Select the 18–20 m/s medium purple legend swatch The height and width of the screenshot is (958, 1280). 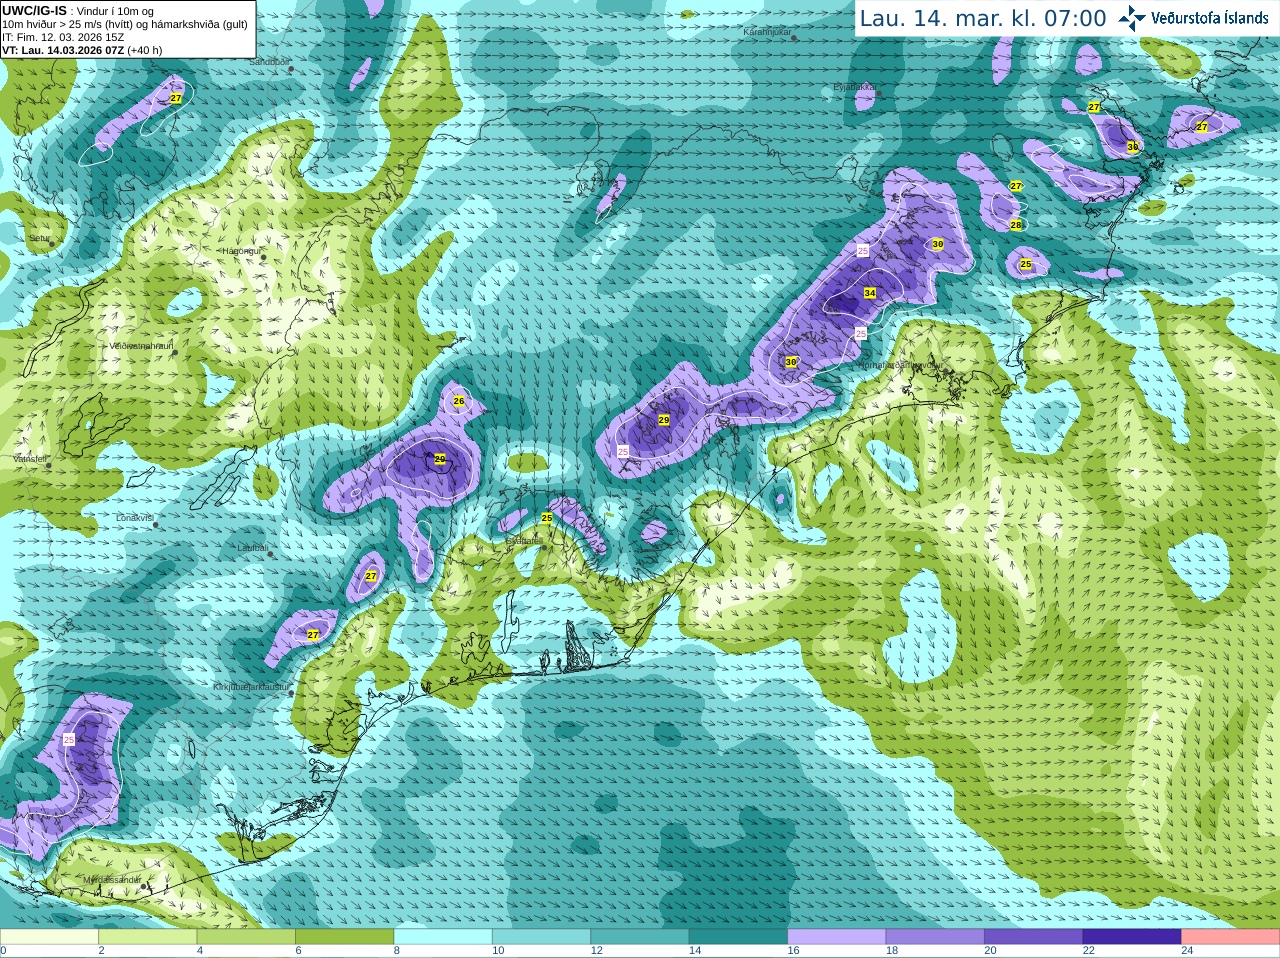(935, 937)
